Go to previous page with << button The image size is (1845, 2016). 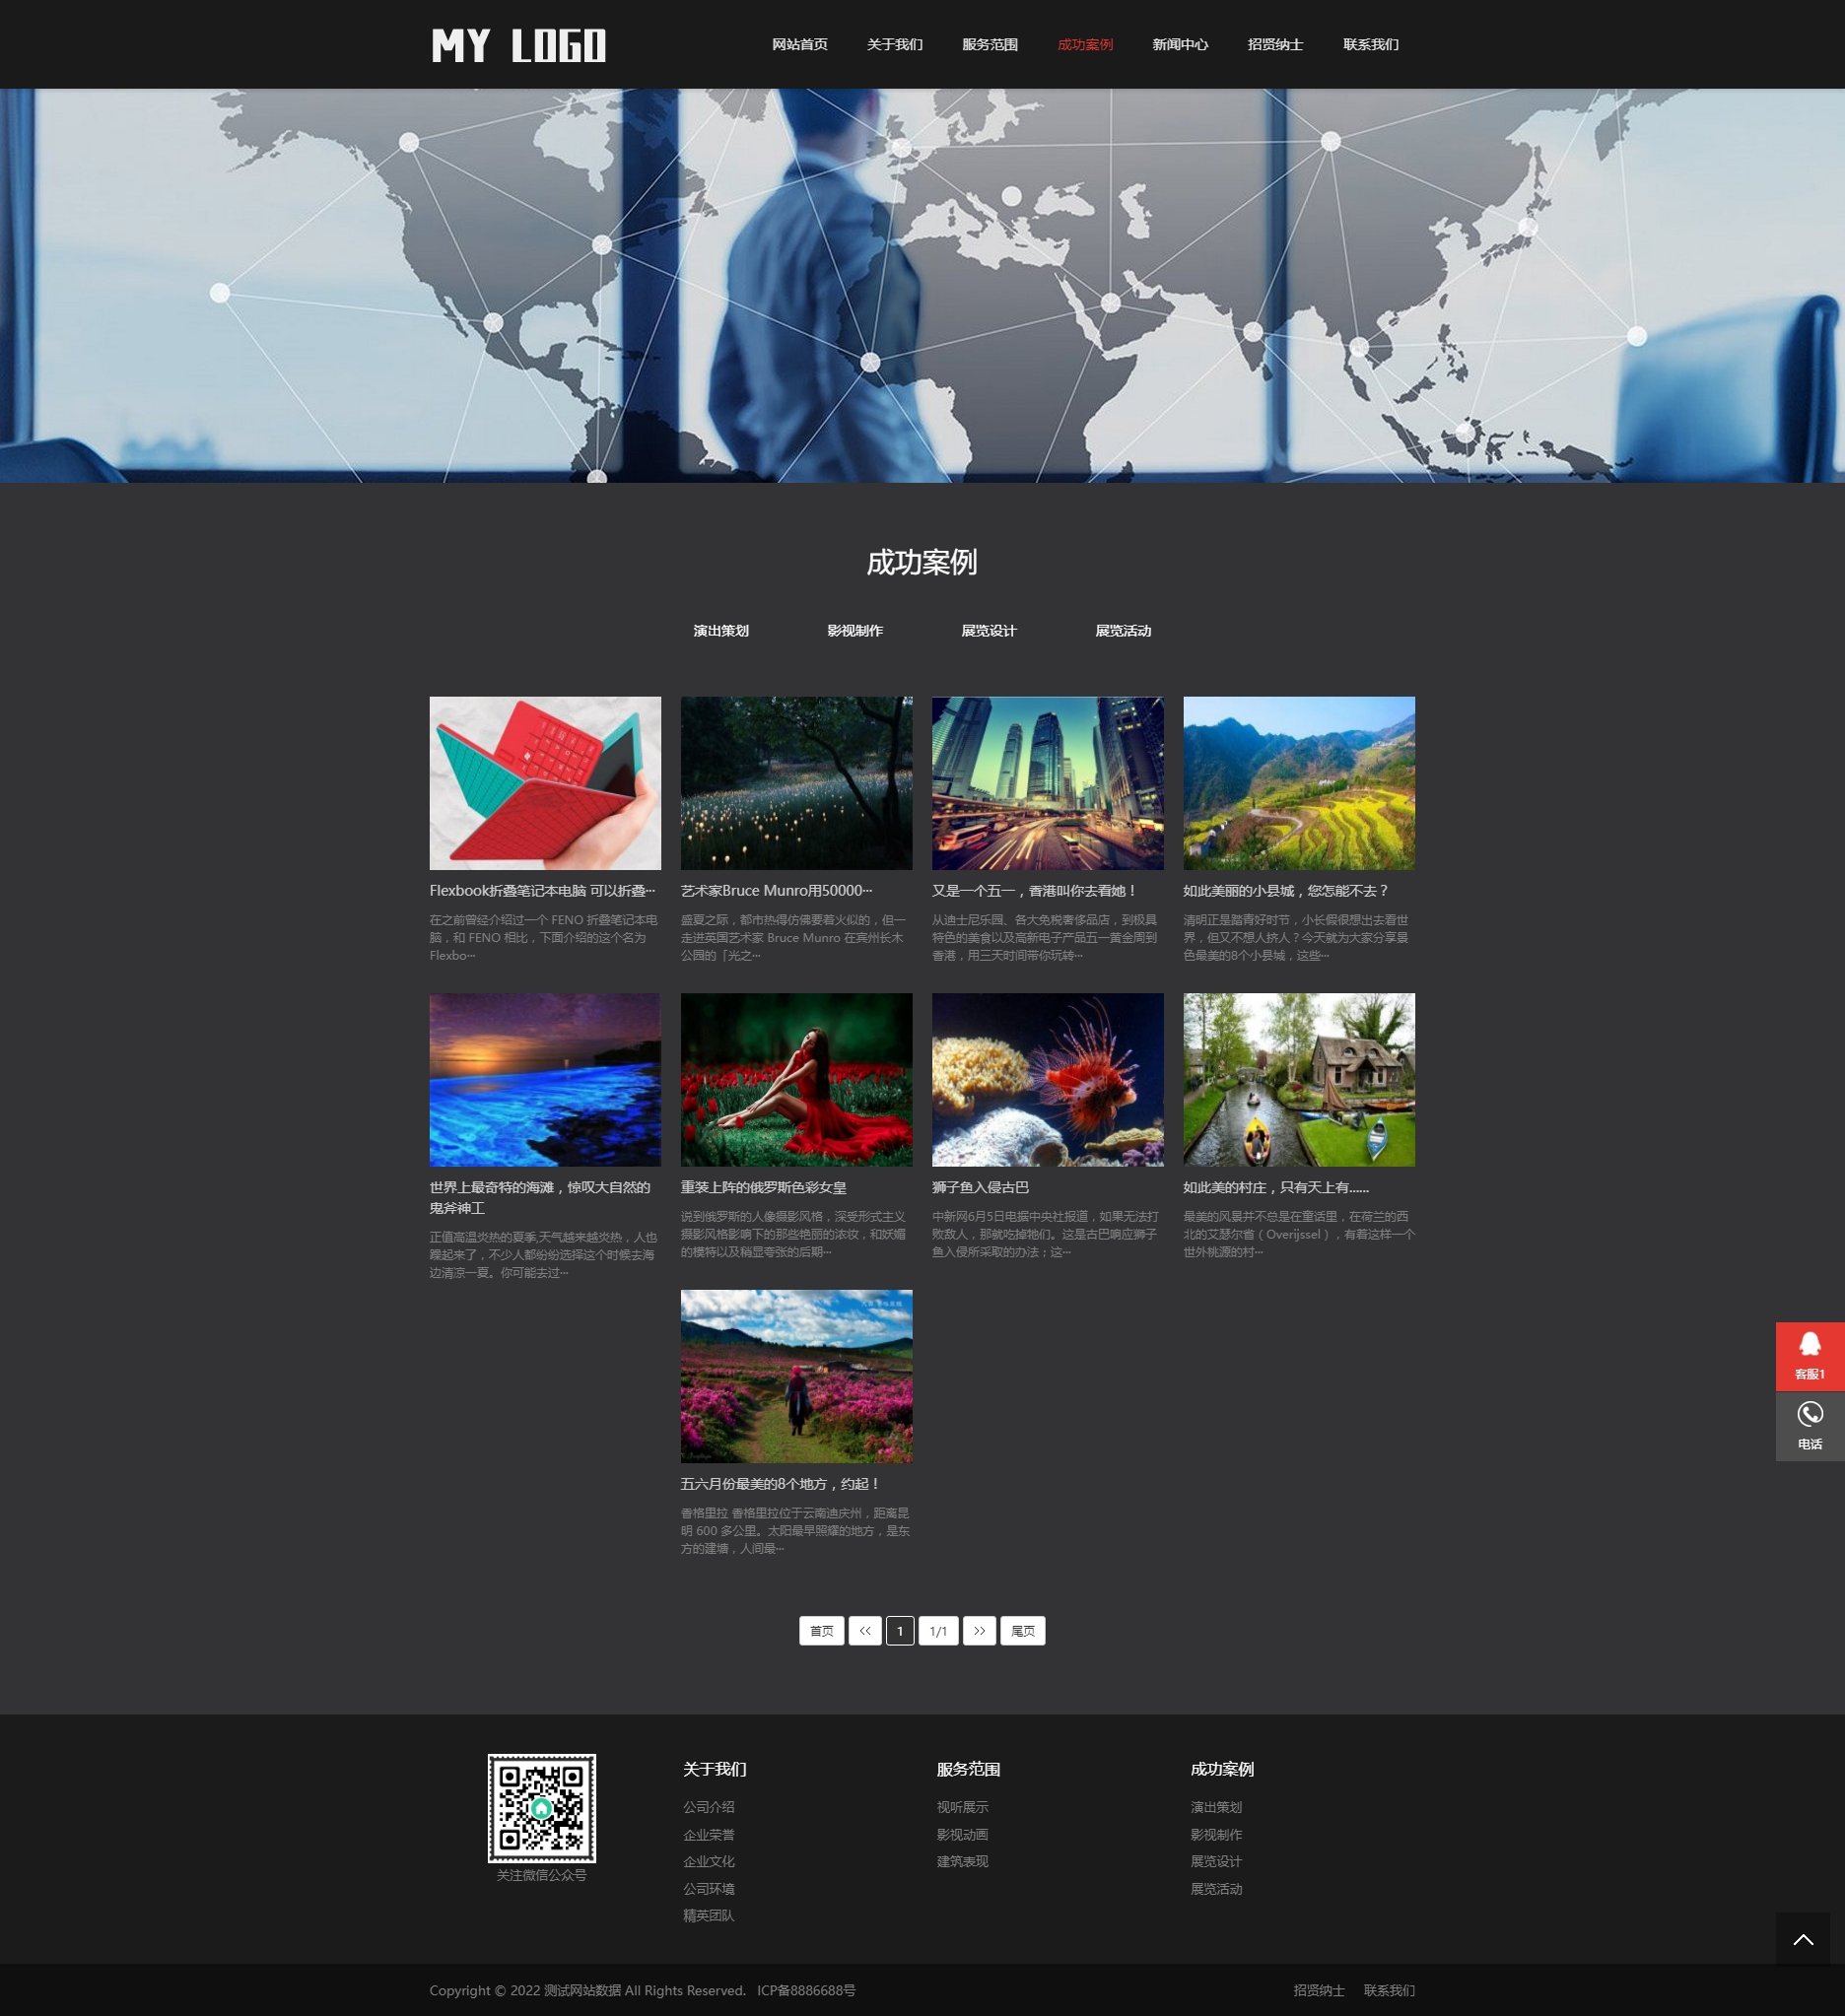(864, 1631)
